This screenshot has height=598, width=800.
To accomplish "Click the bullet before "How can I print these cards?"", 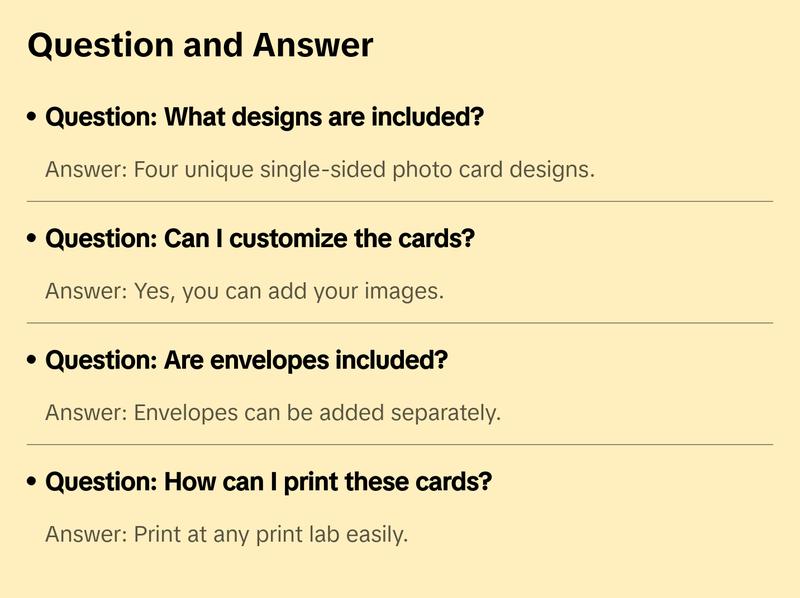I will click(33, 483).
